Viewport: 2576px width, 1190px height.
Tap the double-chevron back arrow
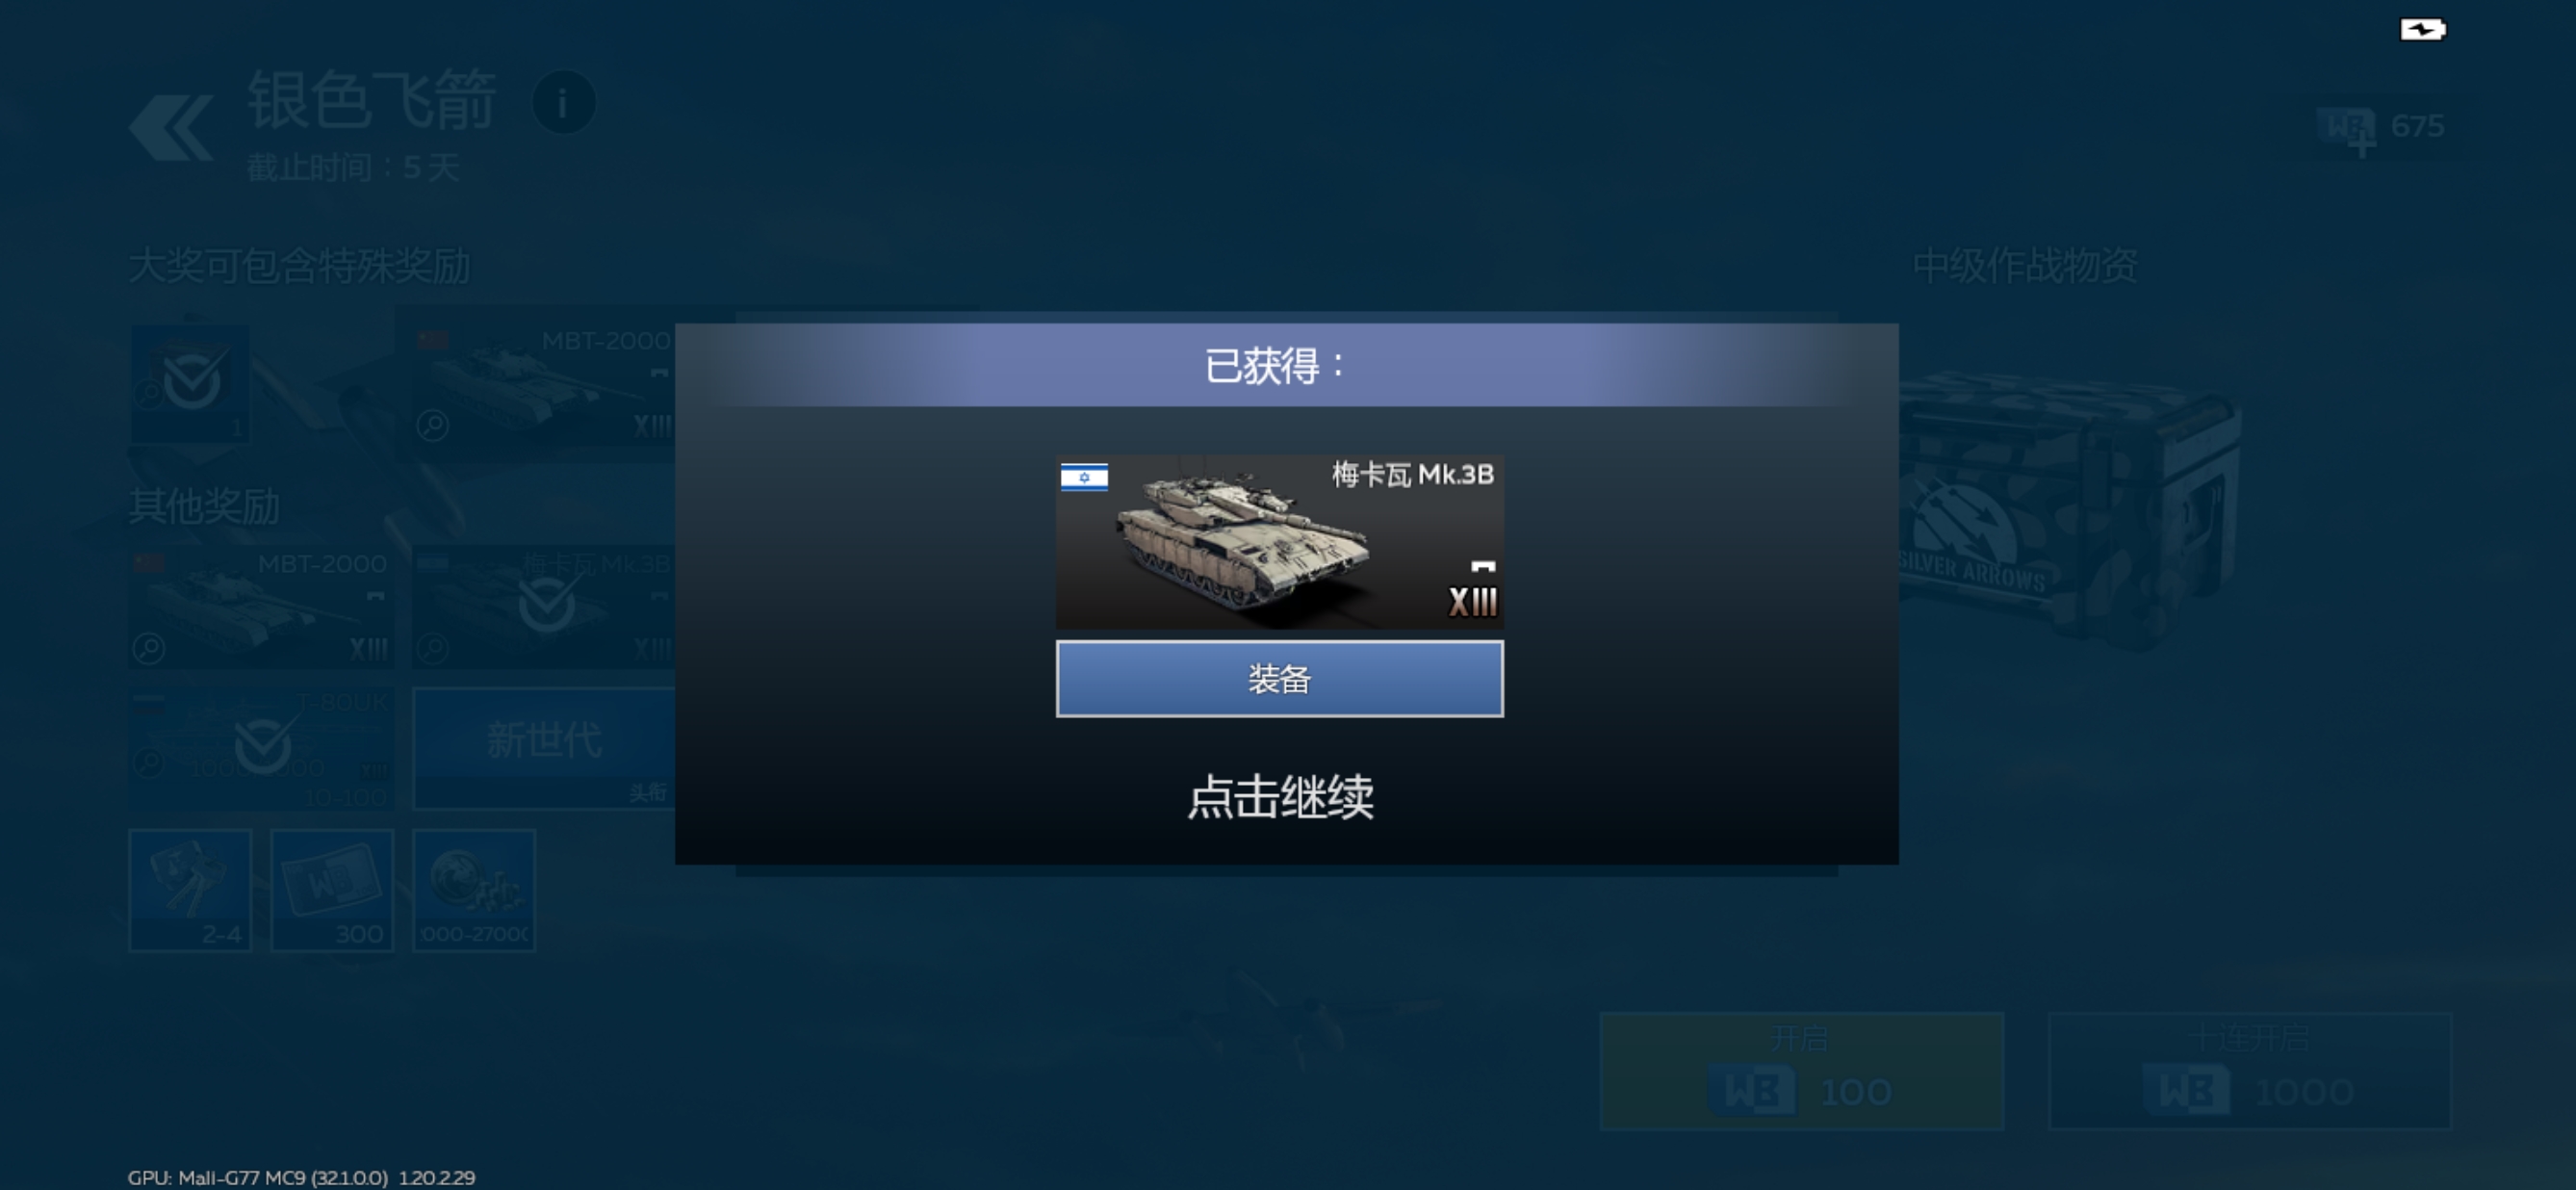pos(171,127)
